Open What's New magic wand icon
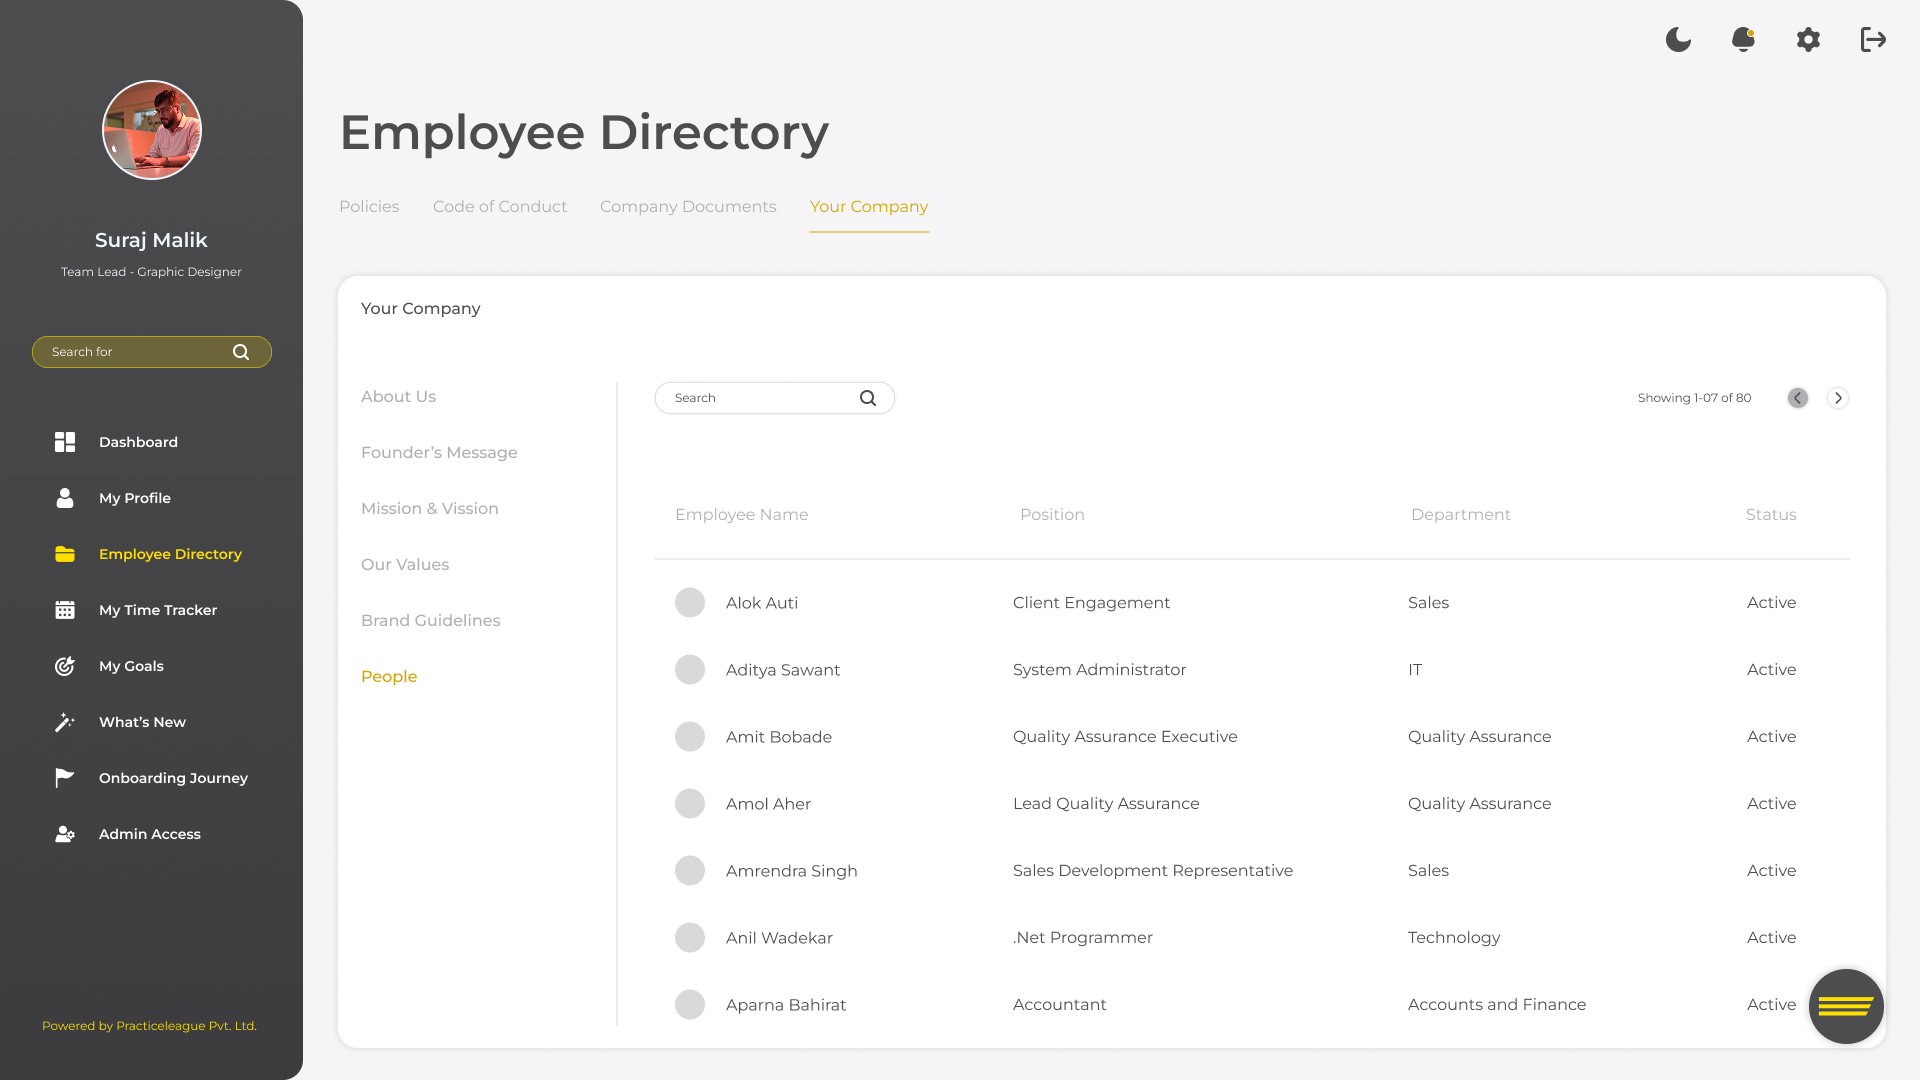This screenshot has height=1080, width=1920. click(x=65, y=722)
